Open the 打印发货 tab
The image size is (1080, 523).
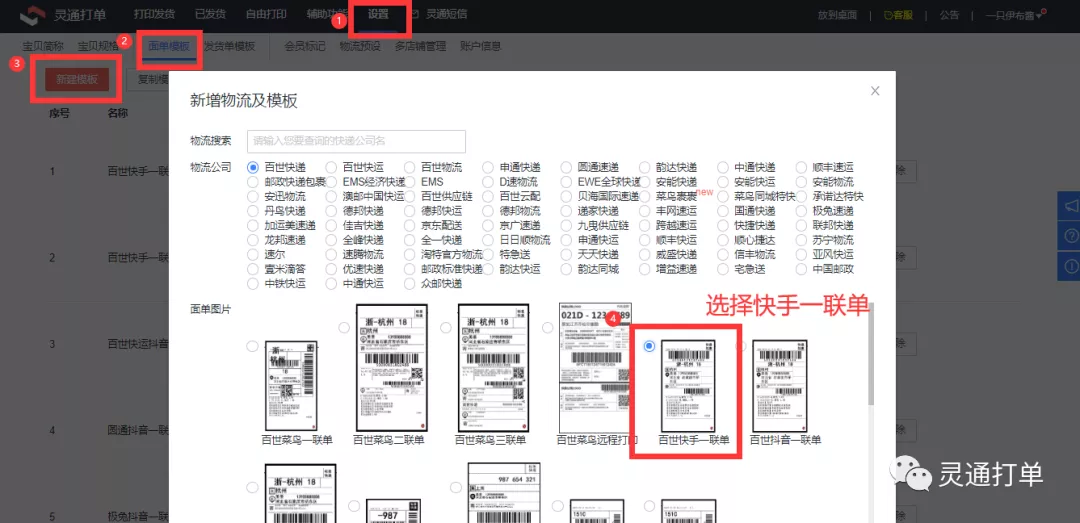[x=154, y=14]
